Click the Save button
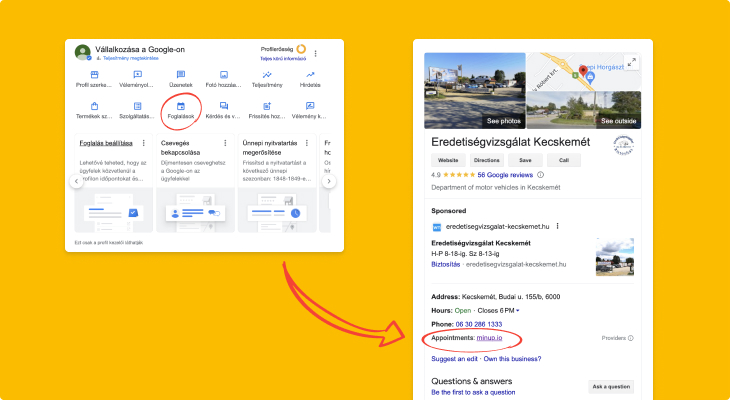Viewport: 730px width, 400px height. point(525,160)
